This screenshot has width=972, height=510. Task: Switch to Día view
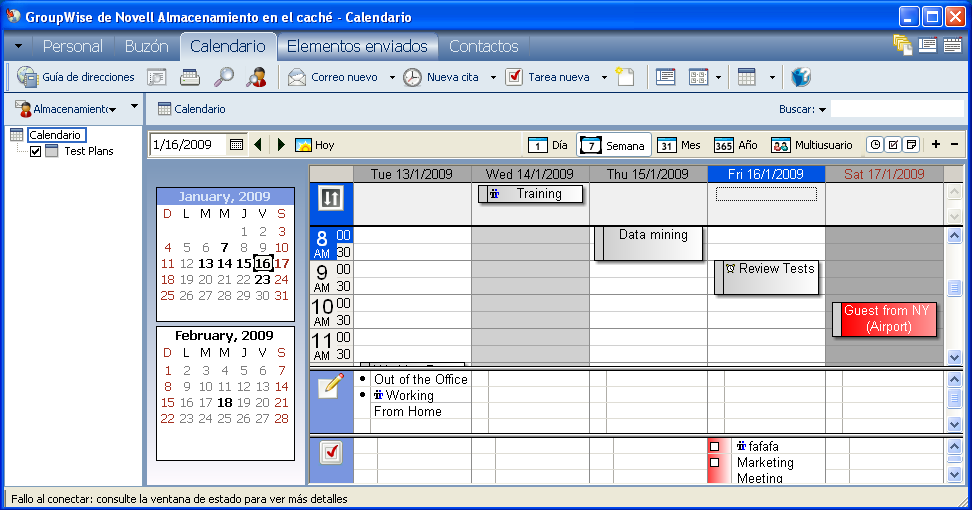click(549, 145)
